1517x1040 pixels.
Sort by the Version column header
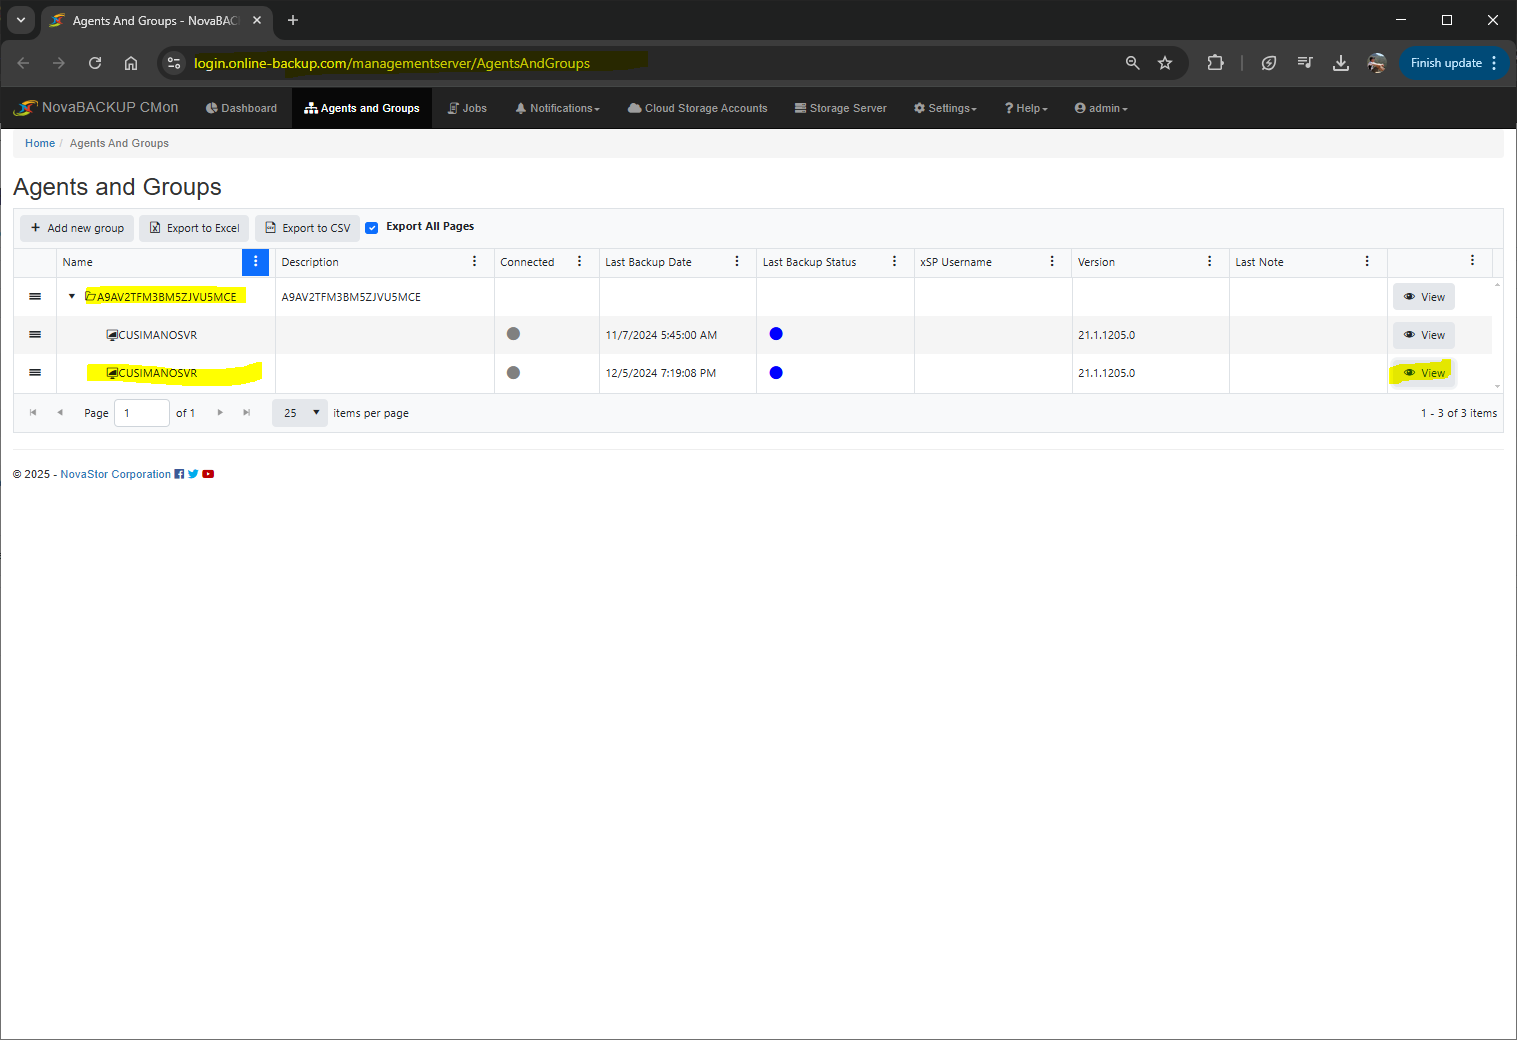tap(1096, 262)
